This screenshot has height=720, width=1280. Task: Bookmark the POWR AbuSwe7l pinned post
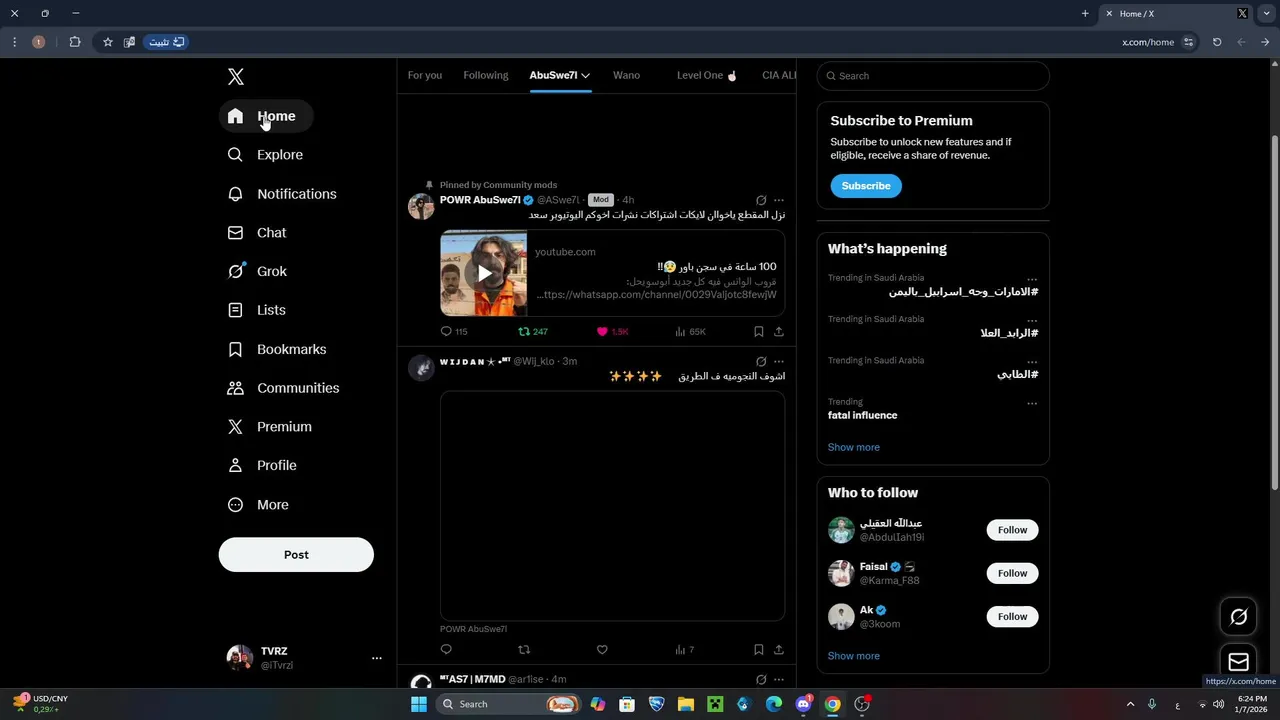(759, 332)
